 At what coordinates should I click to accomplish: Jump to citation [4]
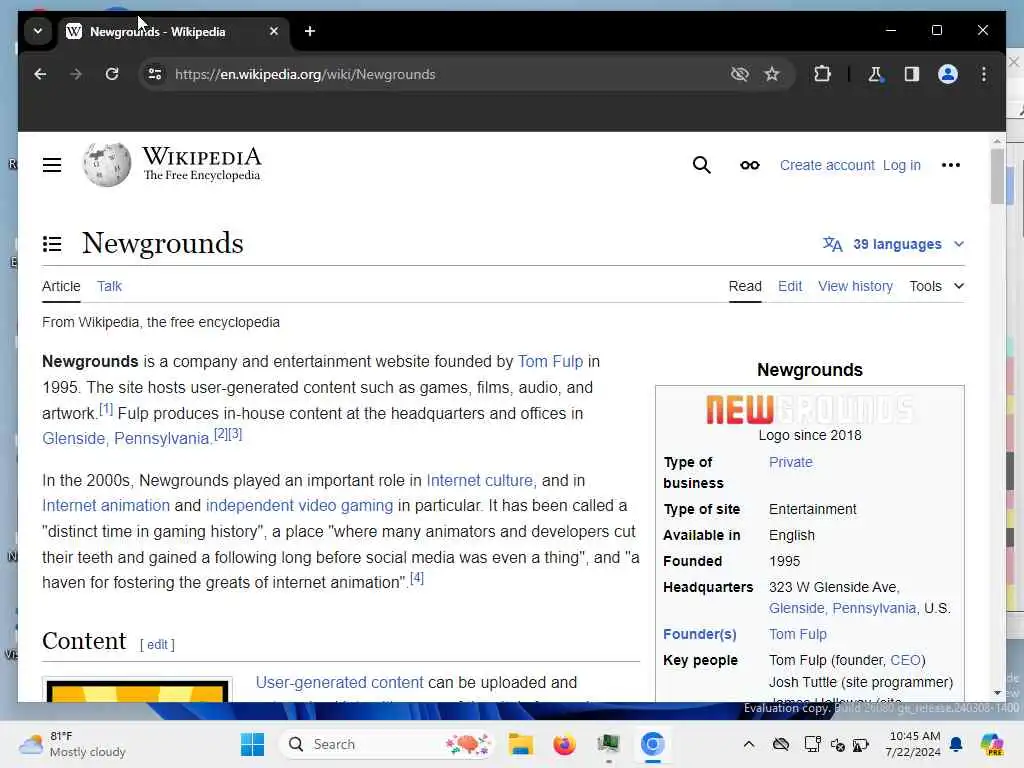[x=417, y=578]
